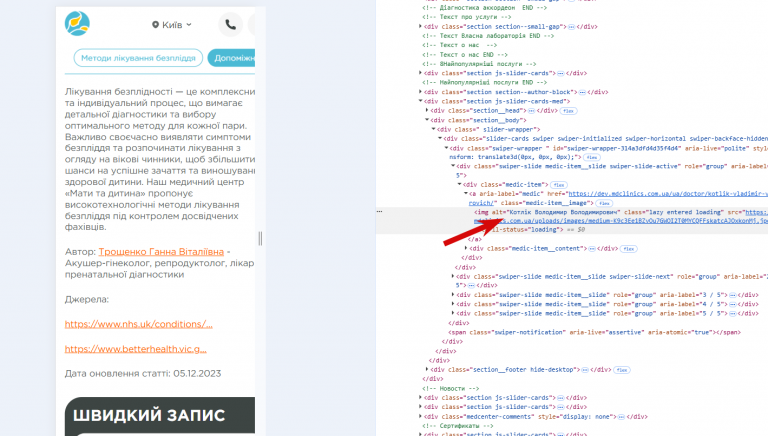The width and height of the screenshot is (768, 436).
Task: Click the 'Джерела:' label on the page
Action: click(x=87, y=299)
